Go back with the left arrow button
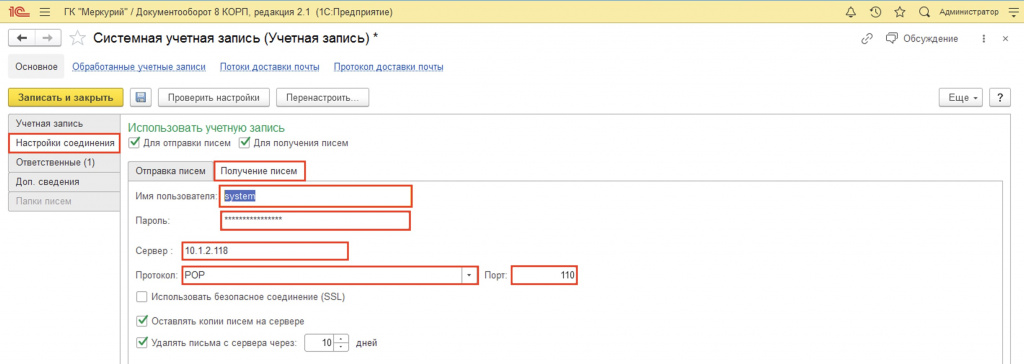The height and width of the screenshot is (364, 1024). 21,39
